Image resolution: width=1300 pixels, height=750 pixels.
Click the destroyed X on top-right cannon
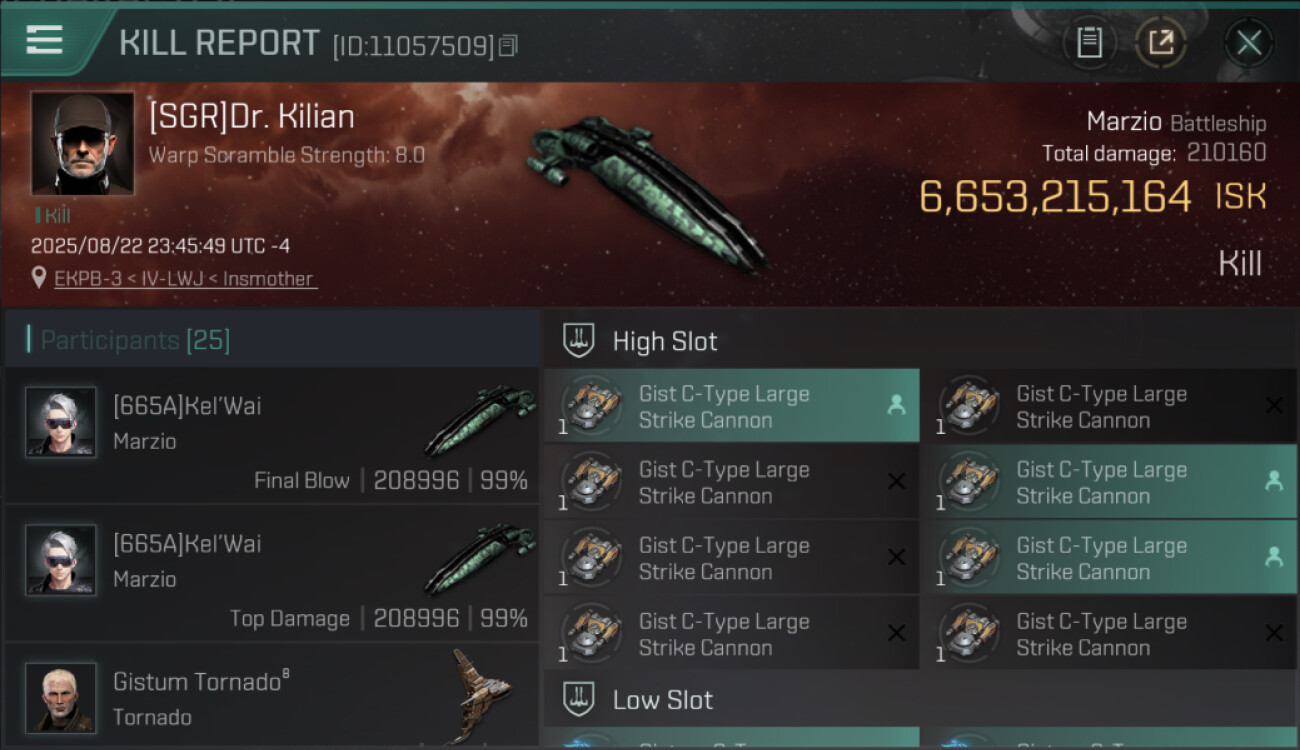(x=1274, y=406)
